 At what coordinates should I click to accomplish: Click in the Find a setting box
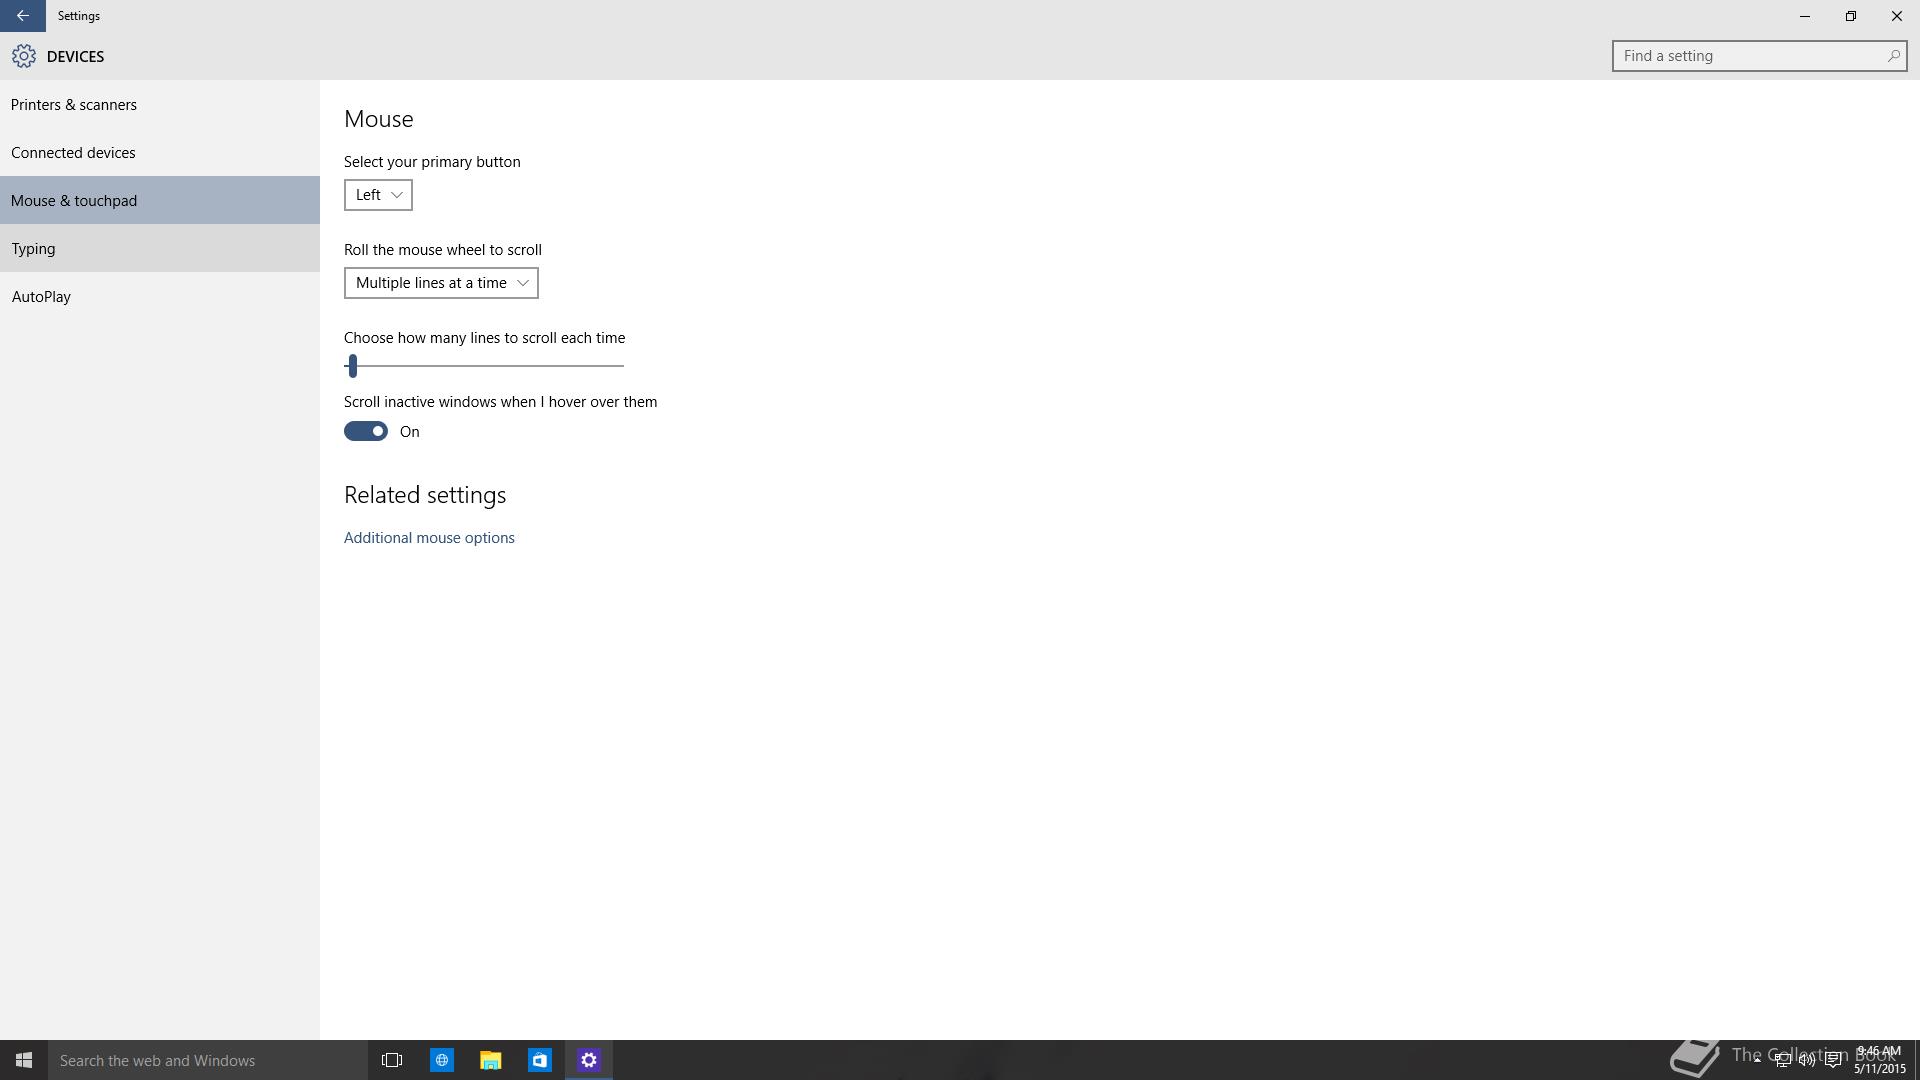(x=1759, y=56)
